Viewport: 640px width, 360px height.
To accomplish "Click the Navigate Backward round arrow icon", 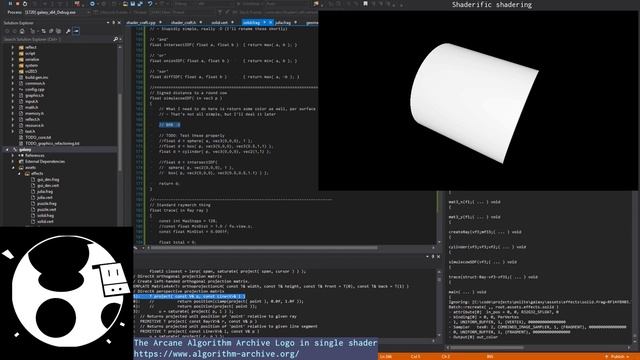I will [x=92, y=4].
